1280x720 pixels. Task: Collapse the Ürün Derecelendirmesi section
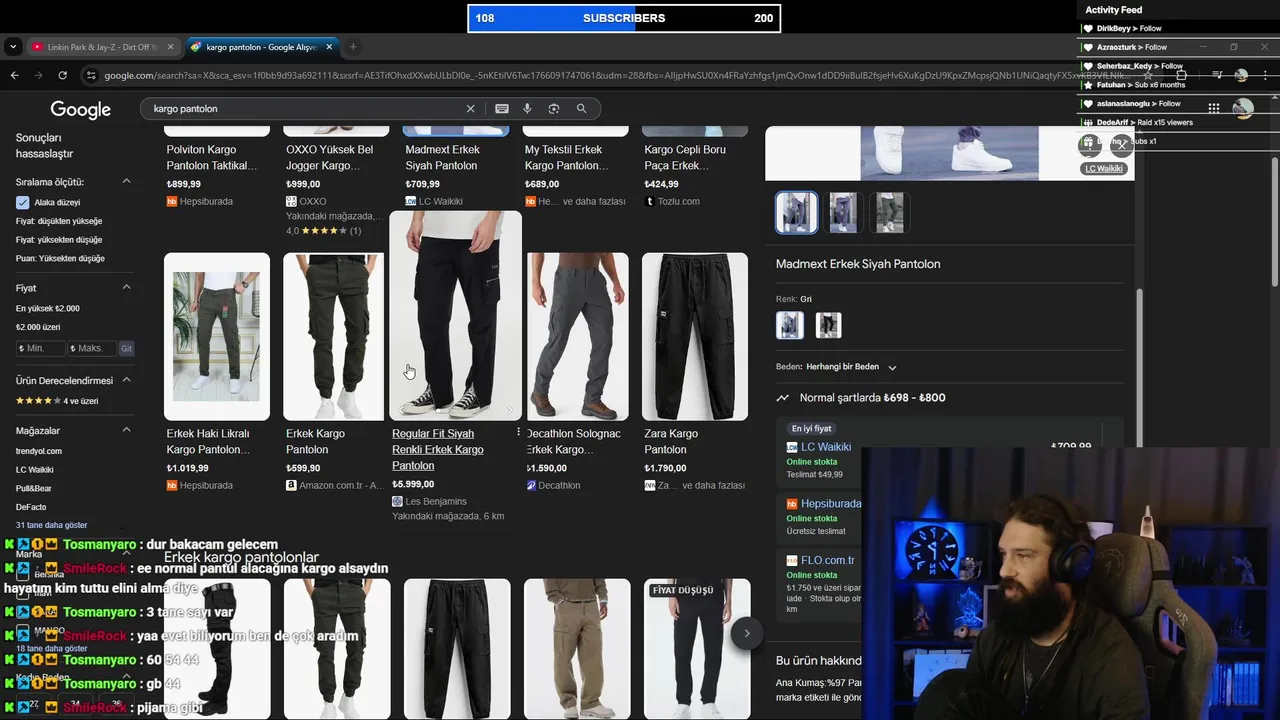126,381
